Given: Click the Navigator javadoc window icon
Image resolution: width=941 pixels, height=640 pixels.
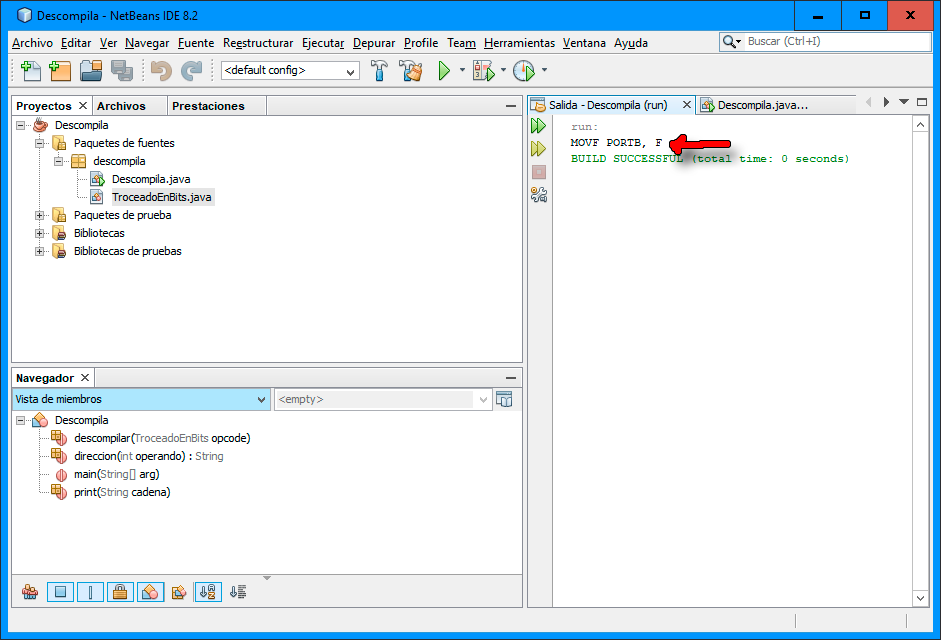Looking at the screenshot, I should point(505,399).
